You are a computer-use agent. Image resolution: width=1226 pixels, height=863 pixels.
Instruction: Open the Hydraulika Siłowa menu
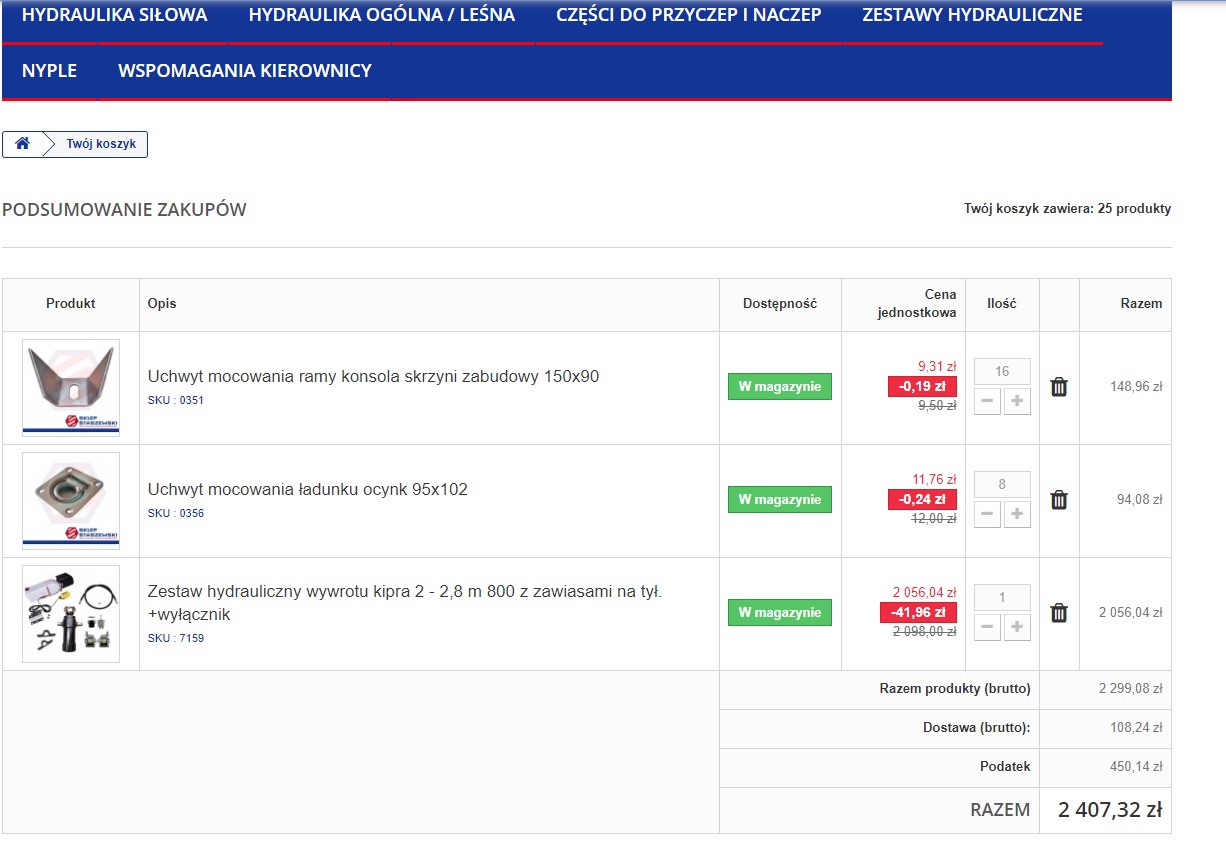[x=115, y=15]
